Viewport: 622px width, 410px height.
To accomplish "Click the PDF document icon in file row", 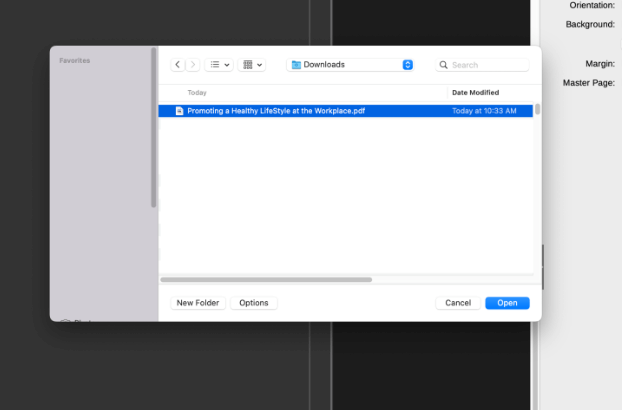I will [179, 111].
